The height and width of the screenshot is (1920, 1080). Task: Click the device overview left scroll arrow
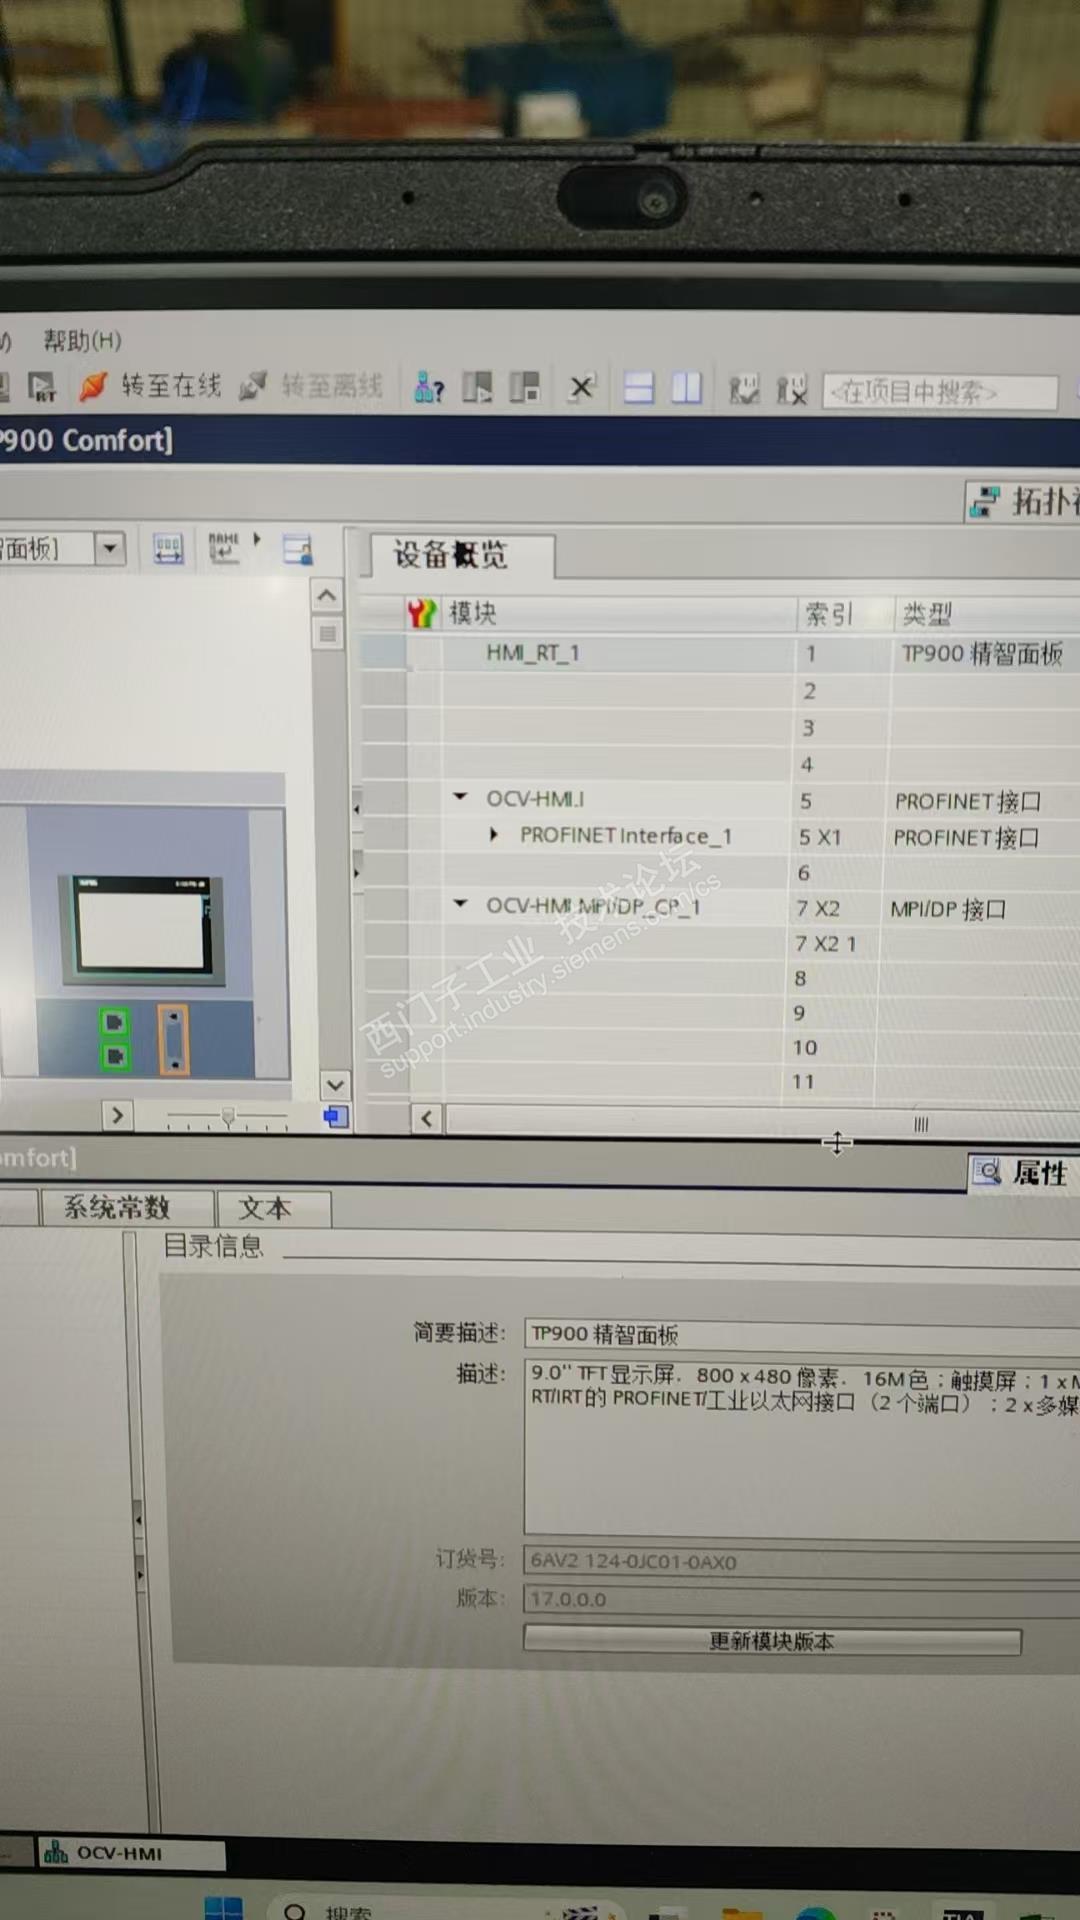[427, 1118]
